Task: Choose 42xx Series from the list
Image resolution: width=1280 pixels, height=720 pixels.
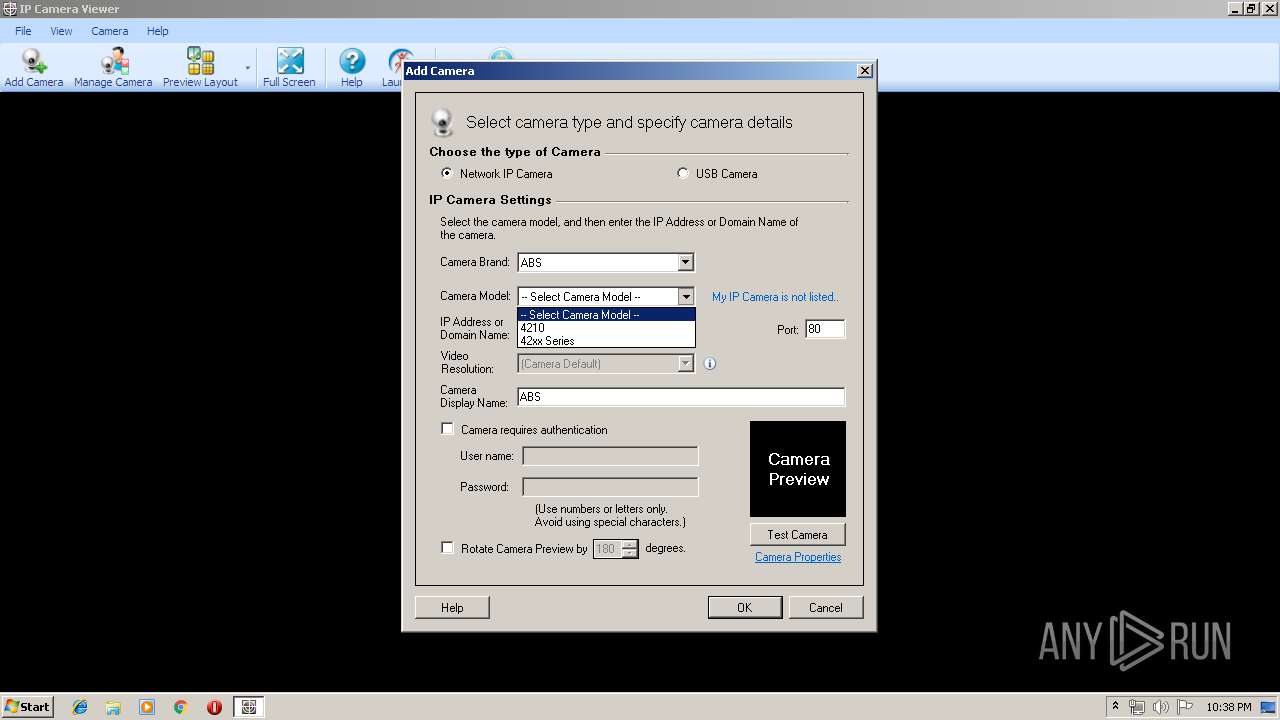Action: [x=606, y=341]
